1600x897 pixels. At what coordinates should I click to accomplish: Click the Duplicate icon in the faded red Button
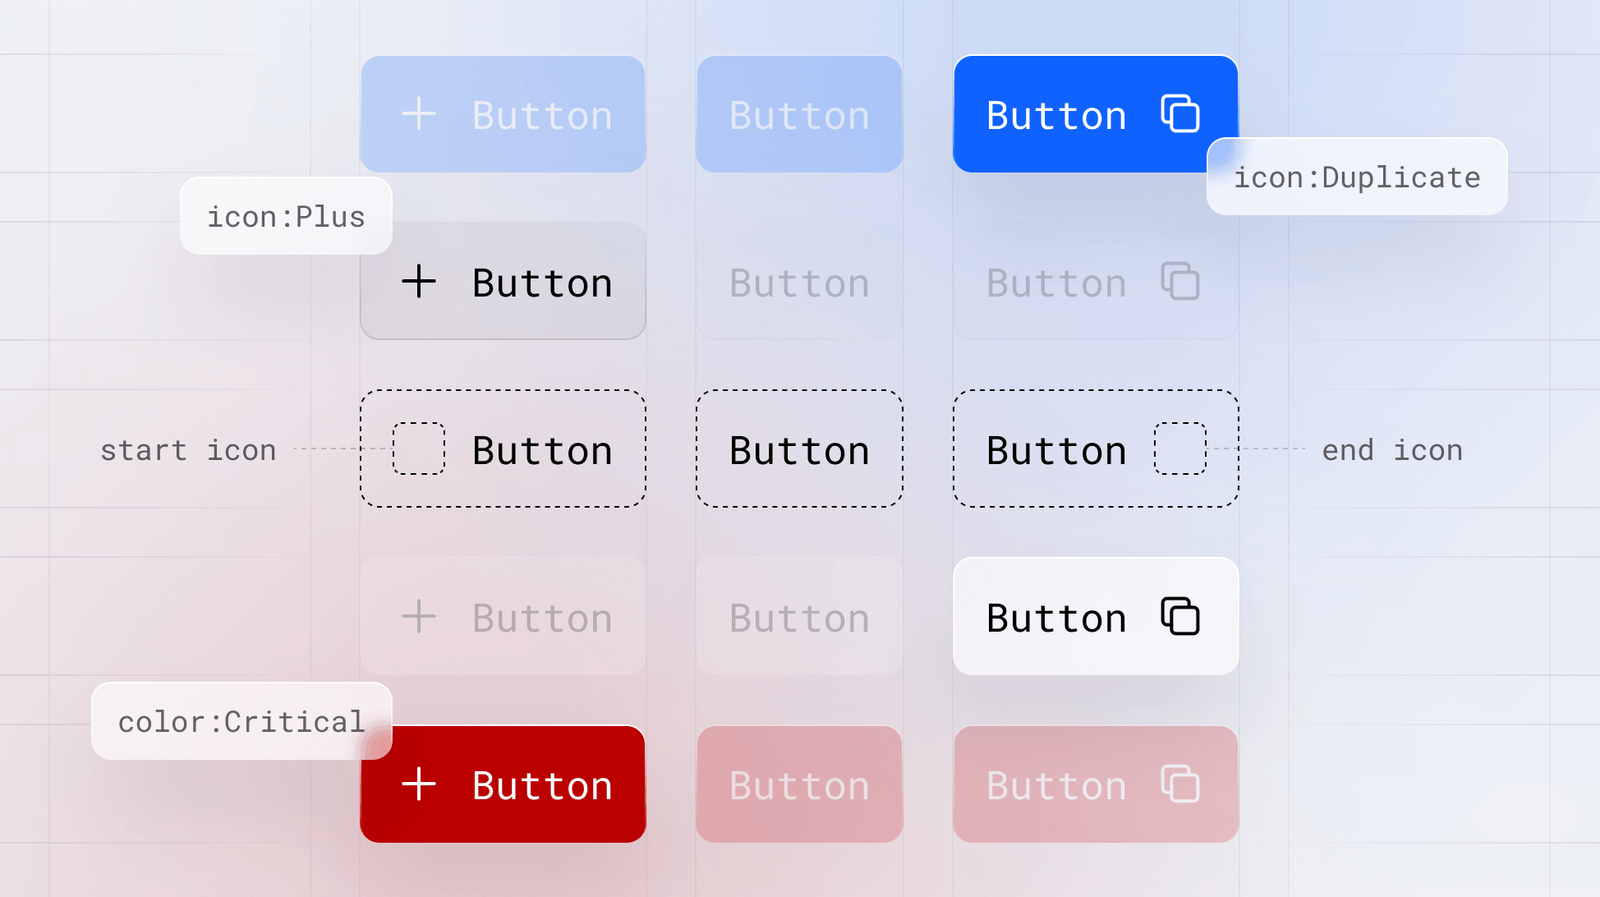coord(1180,785)
